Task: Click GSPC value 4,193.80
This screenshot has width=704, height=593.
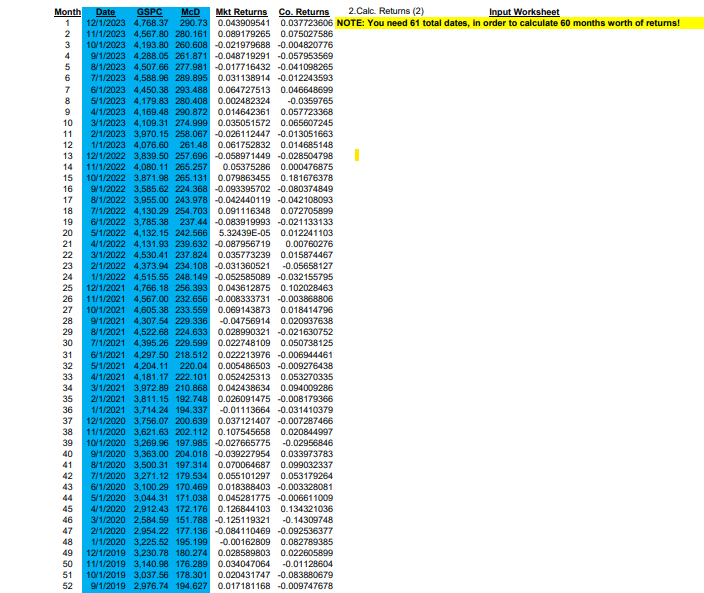Action: 151,45
